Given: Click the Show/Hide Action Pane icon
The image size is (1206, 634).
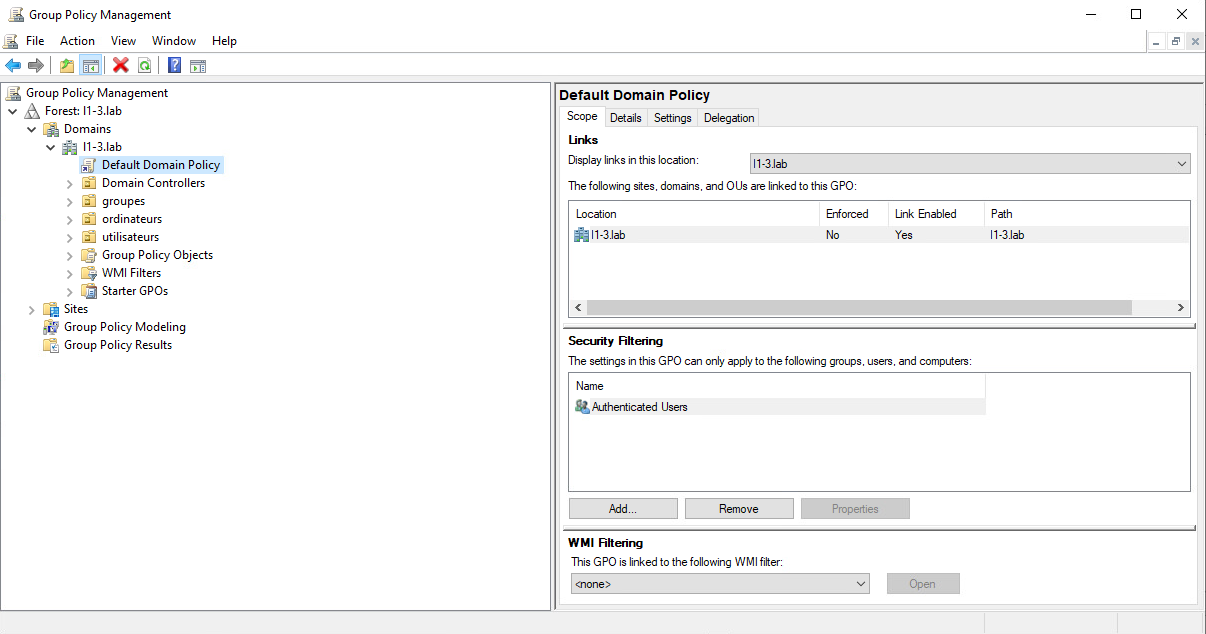Looking at the screenshot, I should pyautogui.click(x=198, y=65).
